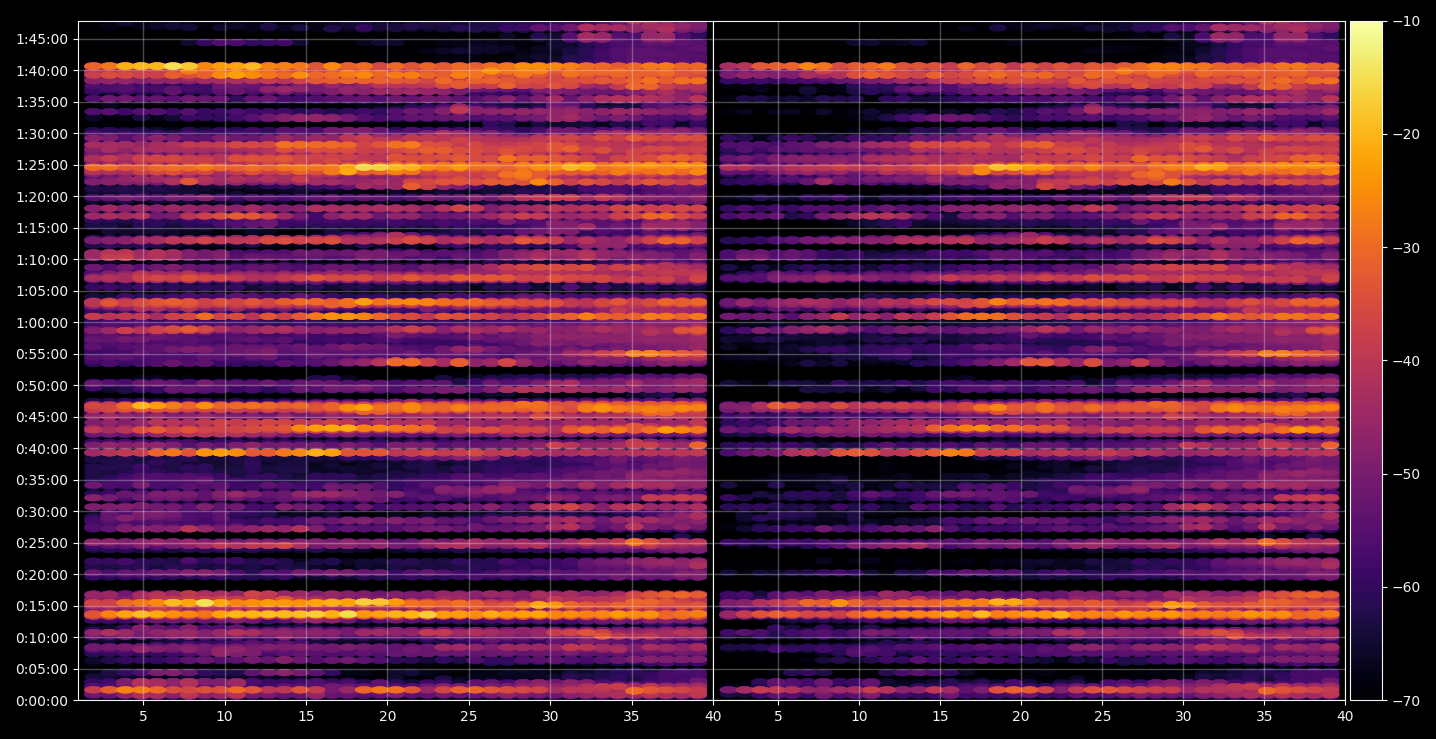1436x739 pixels.
Task: Select the −20 colorbar value
Action: 1406,134
